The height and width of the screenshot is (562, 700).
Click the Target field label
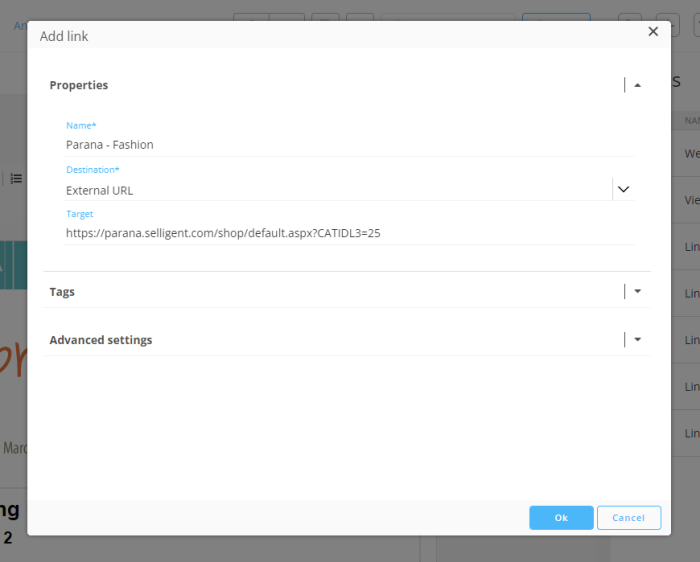(80, 214)
